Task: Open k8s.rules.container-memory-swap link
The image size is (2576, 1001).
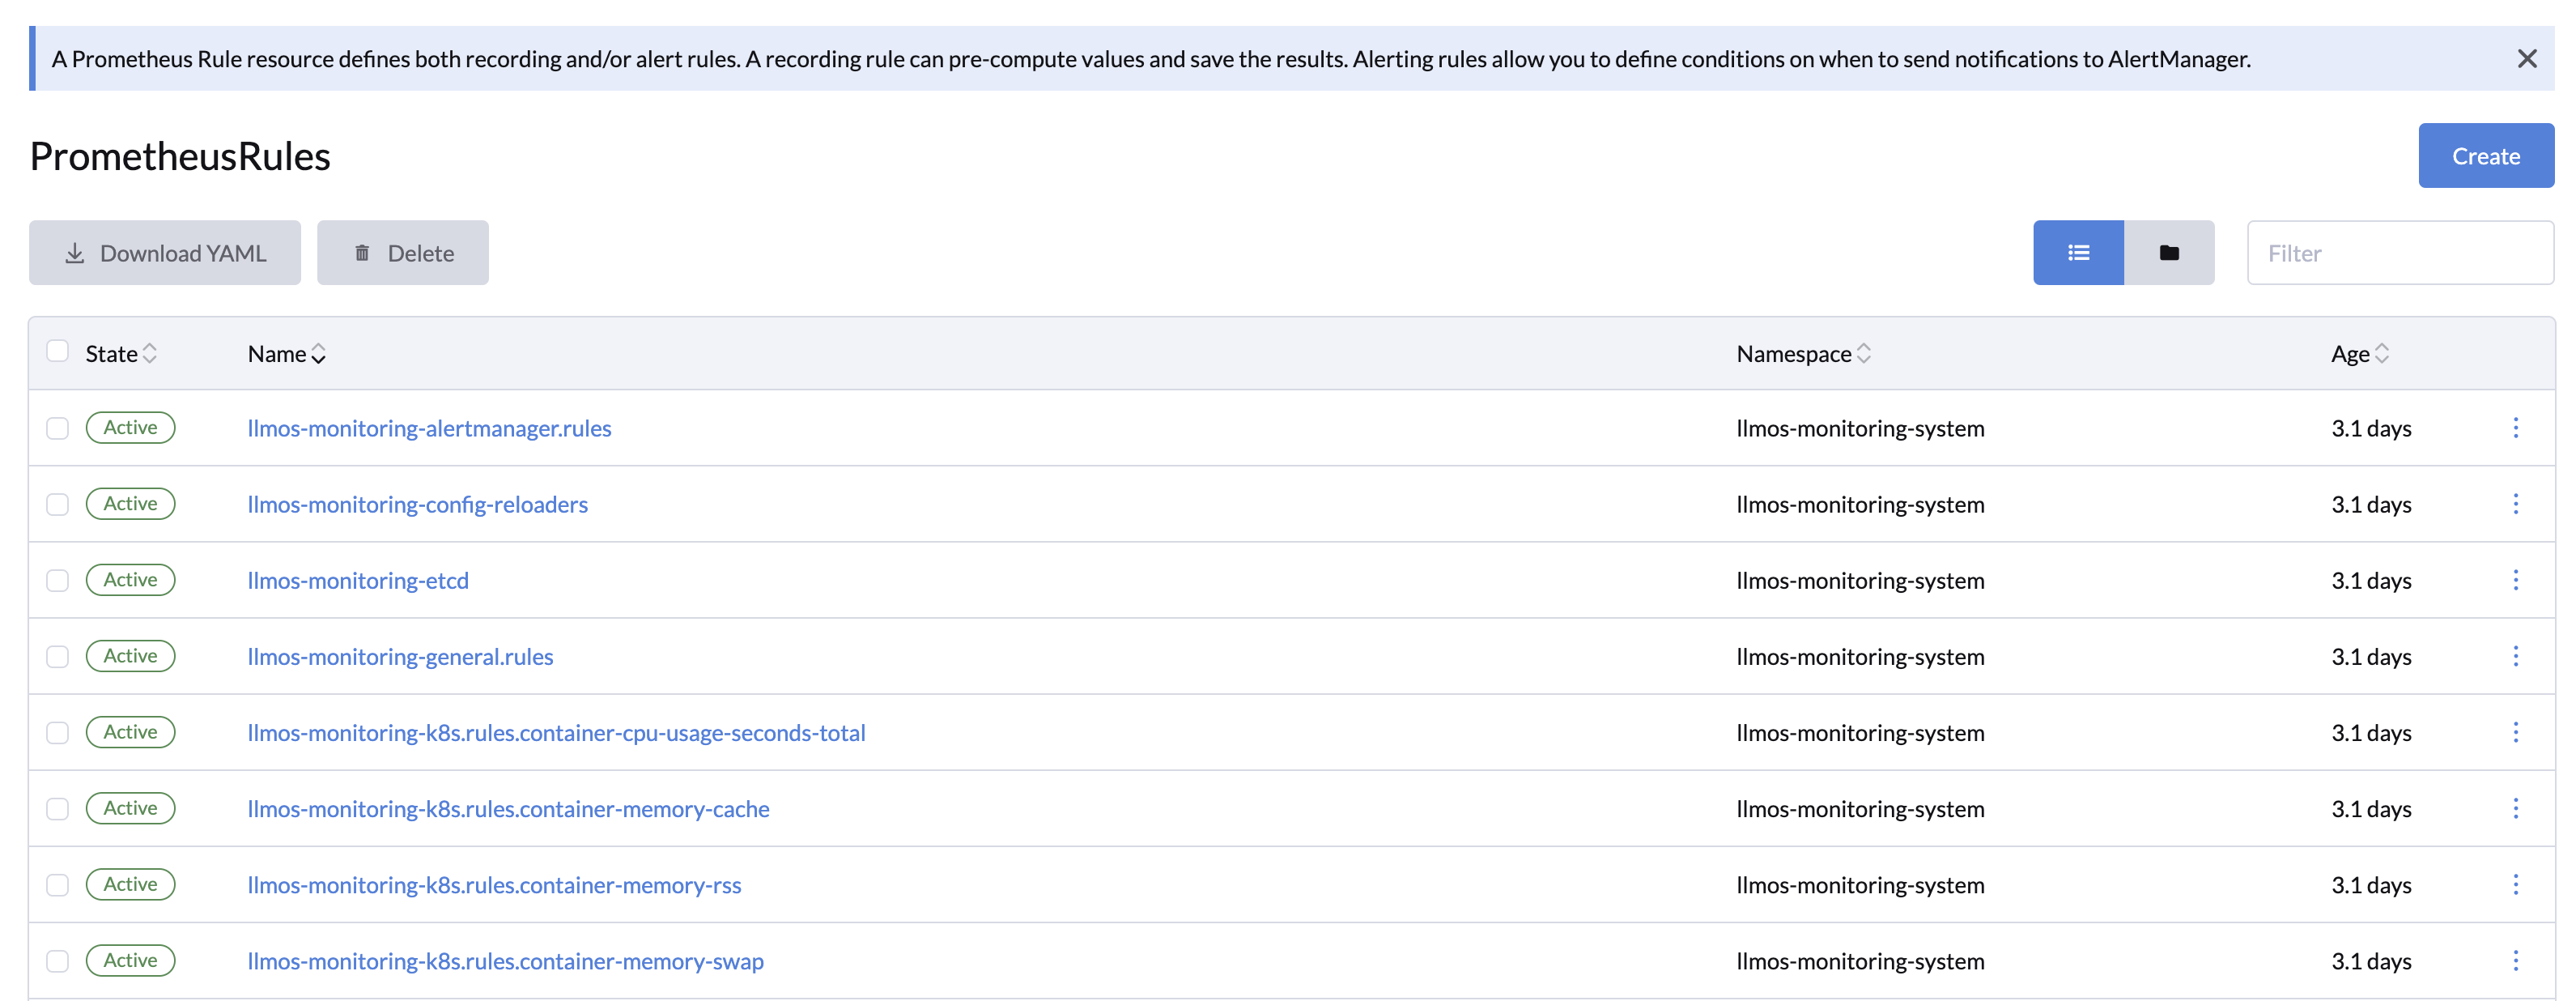Action: coord(505,961)
